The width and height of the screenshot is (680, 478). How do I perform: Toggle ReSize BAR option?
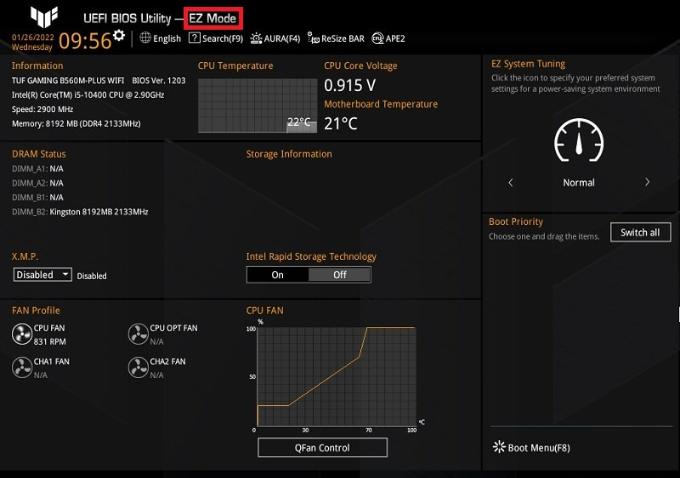pos(336,39)
